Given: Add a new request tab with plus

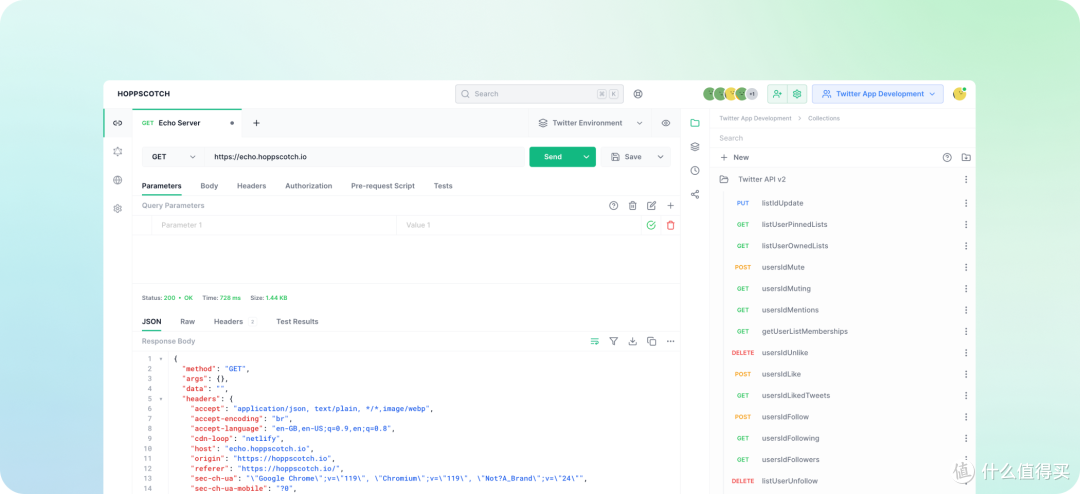Looking at the screenshot, I should 256,123.
